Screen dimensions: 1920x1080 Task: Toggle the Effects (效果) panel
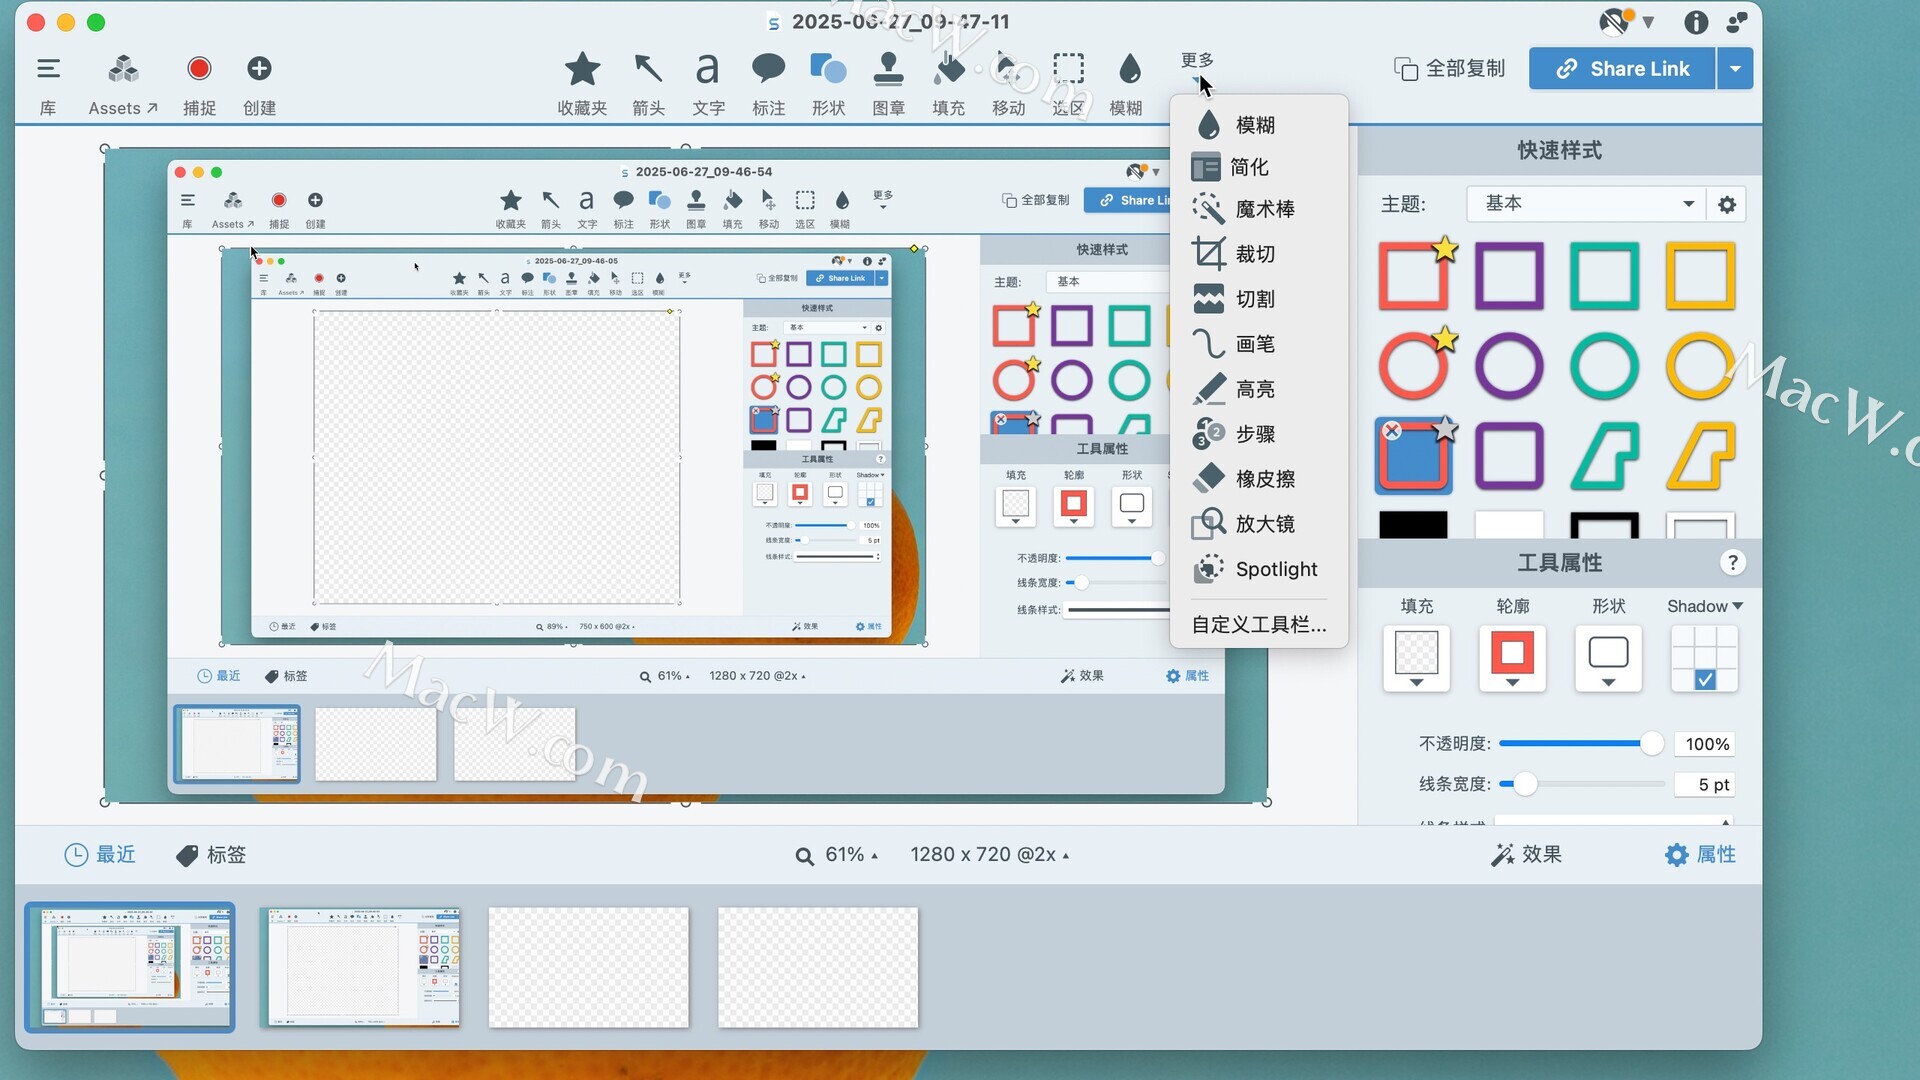tap(1526, 855)
